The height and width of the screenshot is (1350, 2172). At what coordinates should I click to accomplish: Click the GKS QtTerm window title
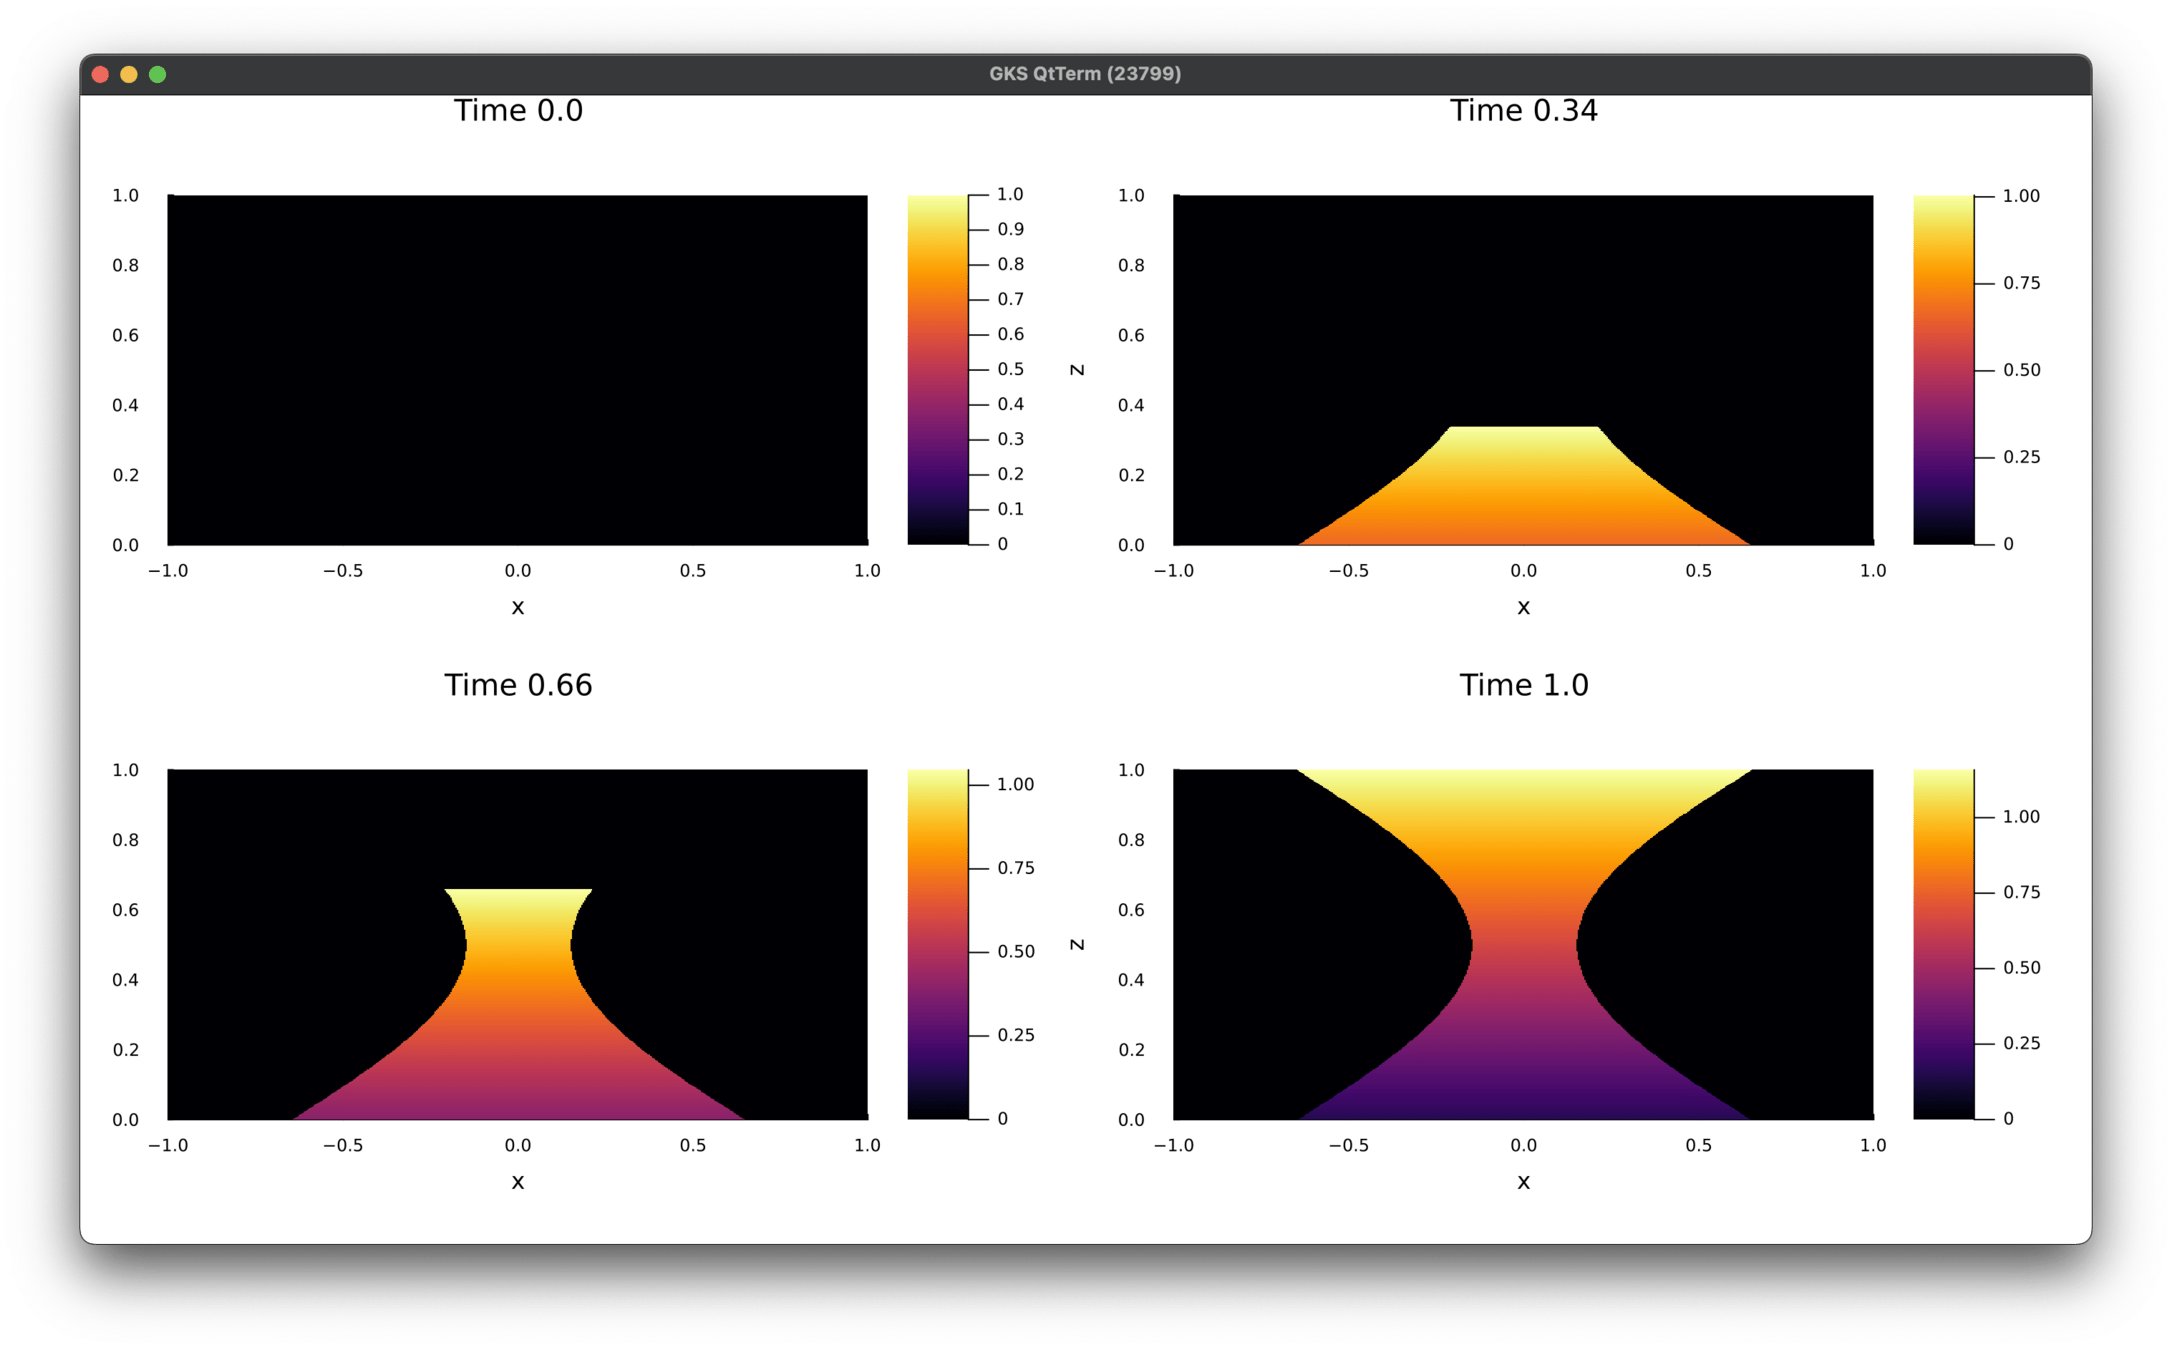pos(1085,74)
